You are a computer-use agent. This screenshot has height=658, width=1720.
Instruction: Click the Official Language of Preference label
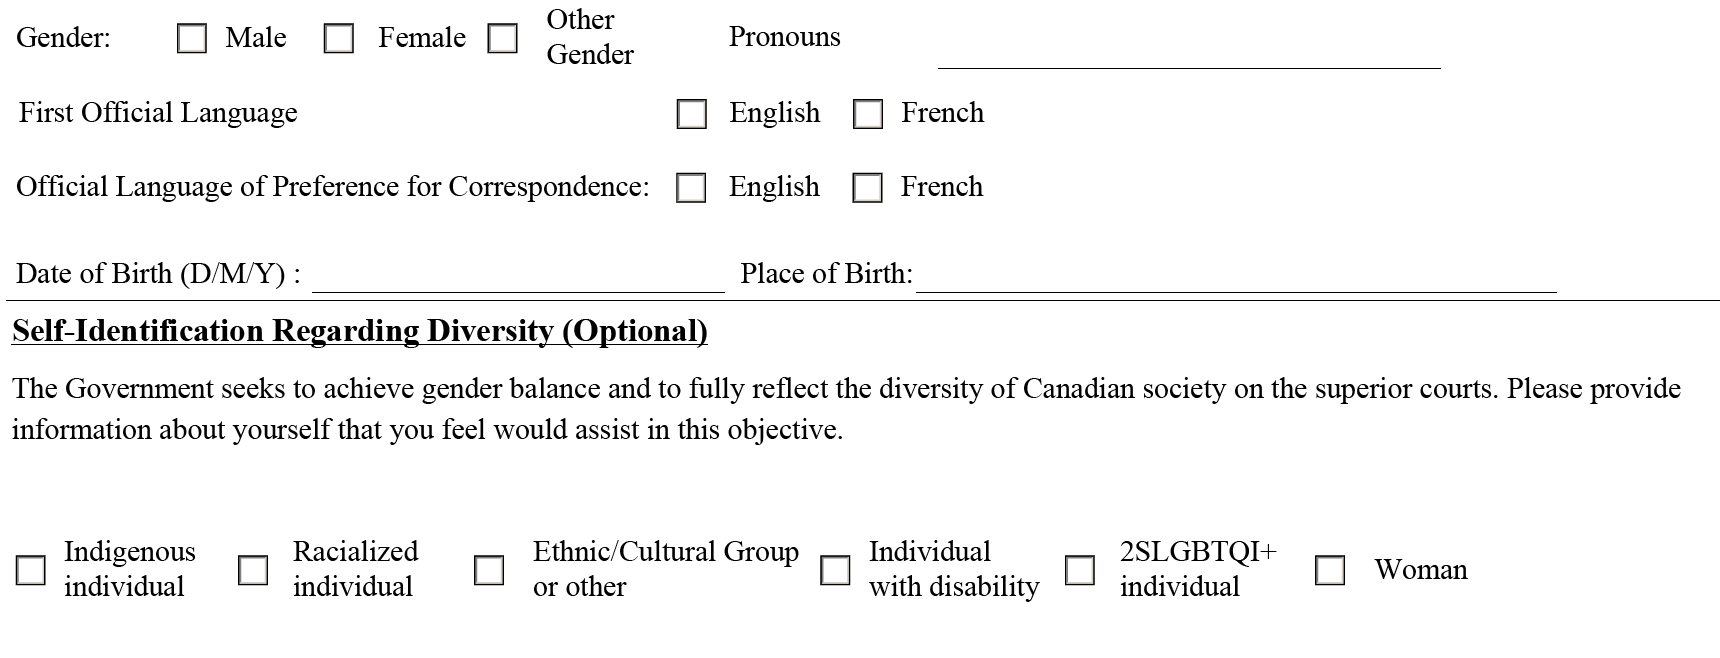(332, 187)
